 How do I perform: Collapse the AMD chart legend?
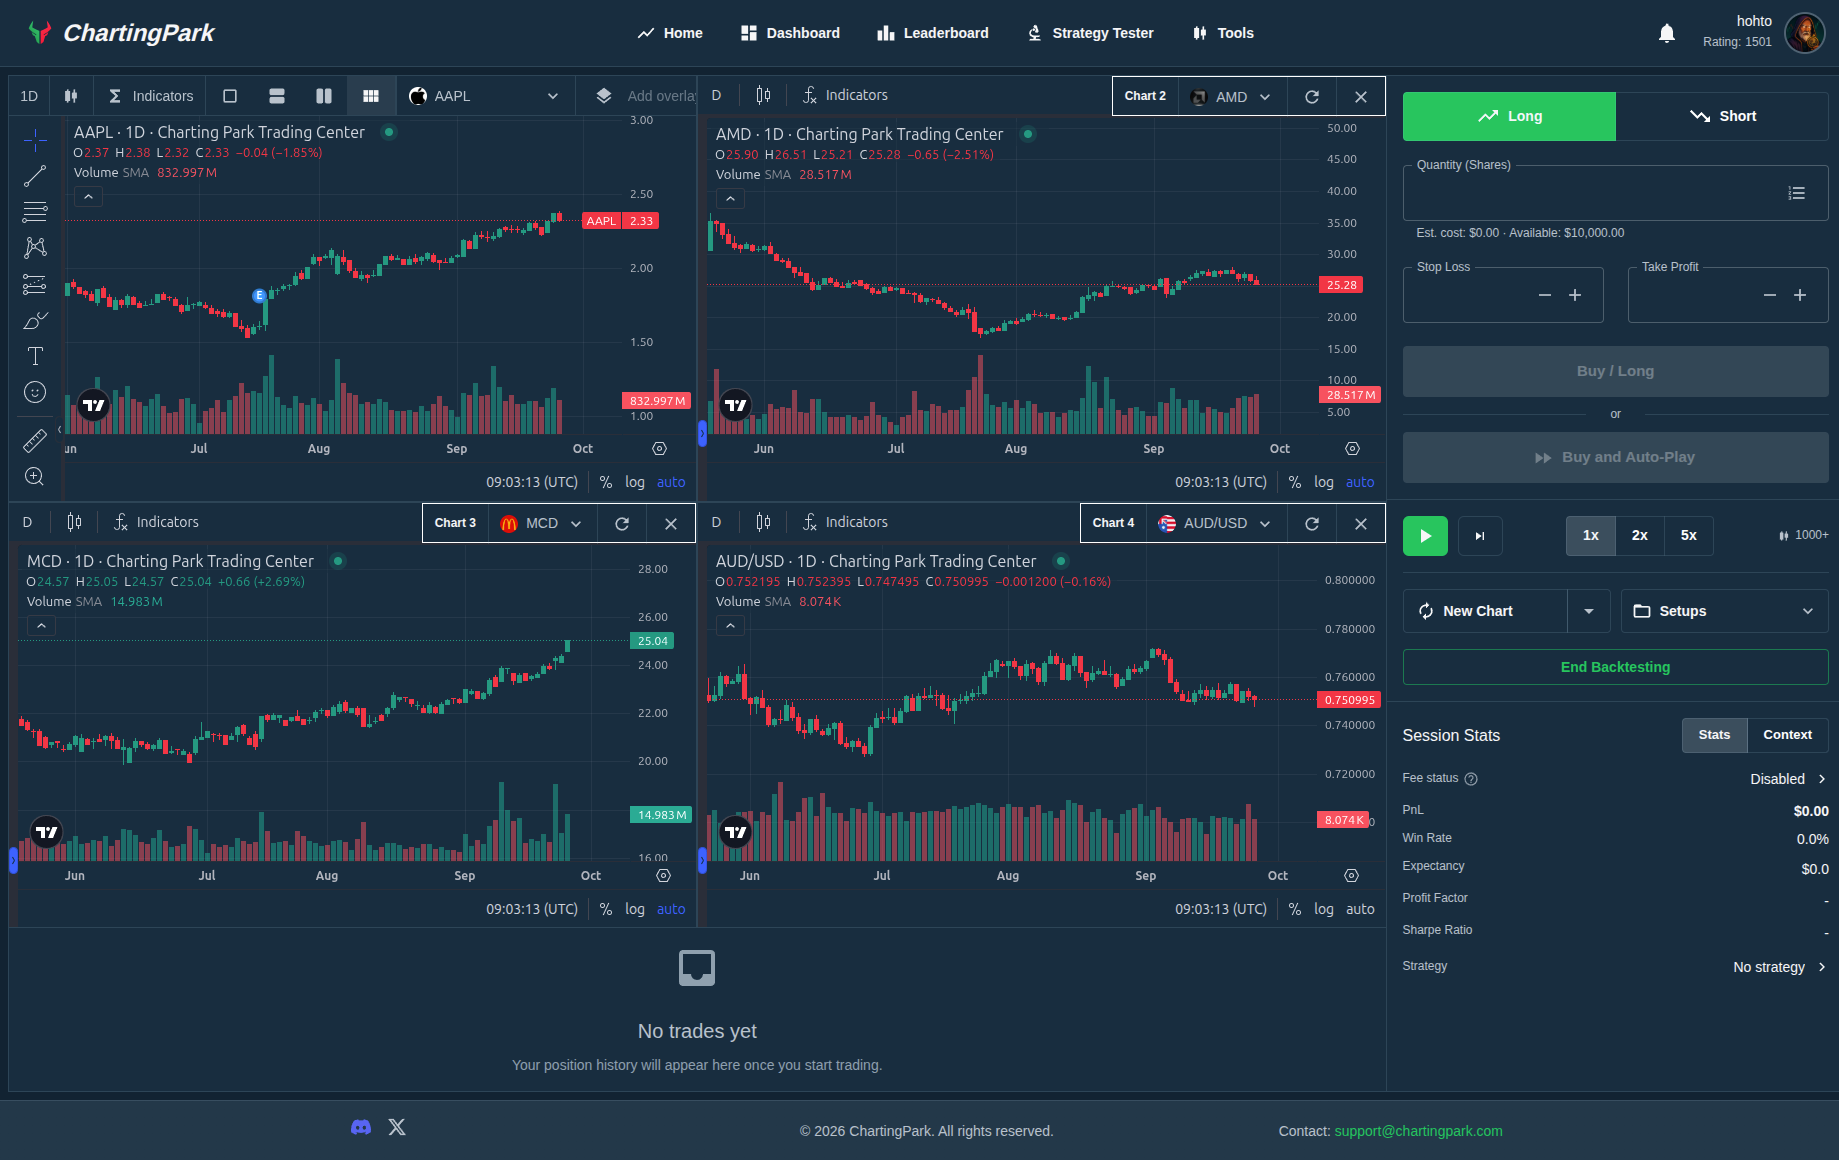pos(730,199)
